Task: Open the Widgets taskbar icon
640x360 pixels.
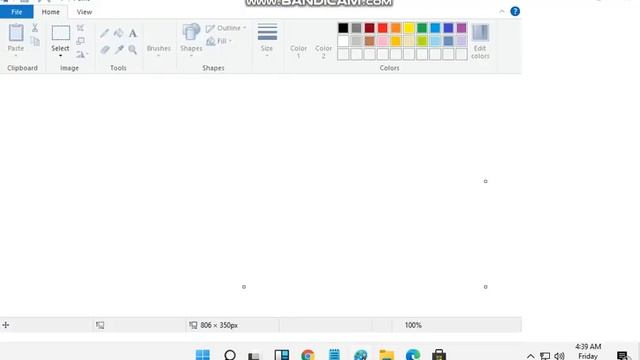Action: pos(282,355)
